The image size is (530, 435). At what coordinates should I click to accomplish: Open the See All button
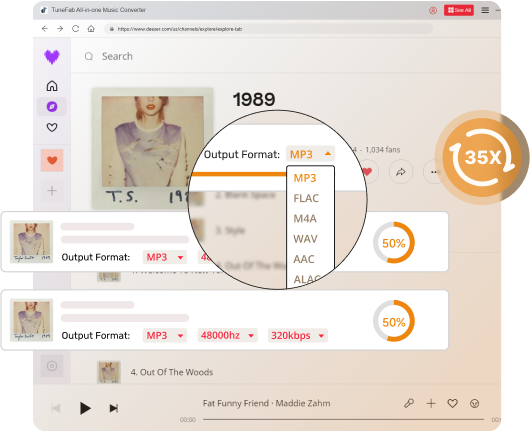(459, 10)
